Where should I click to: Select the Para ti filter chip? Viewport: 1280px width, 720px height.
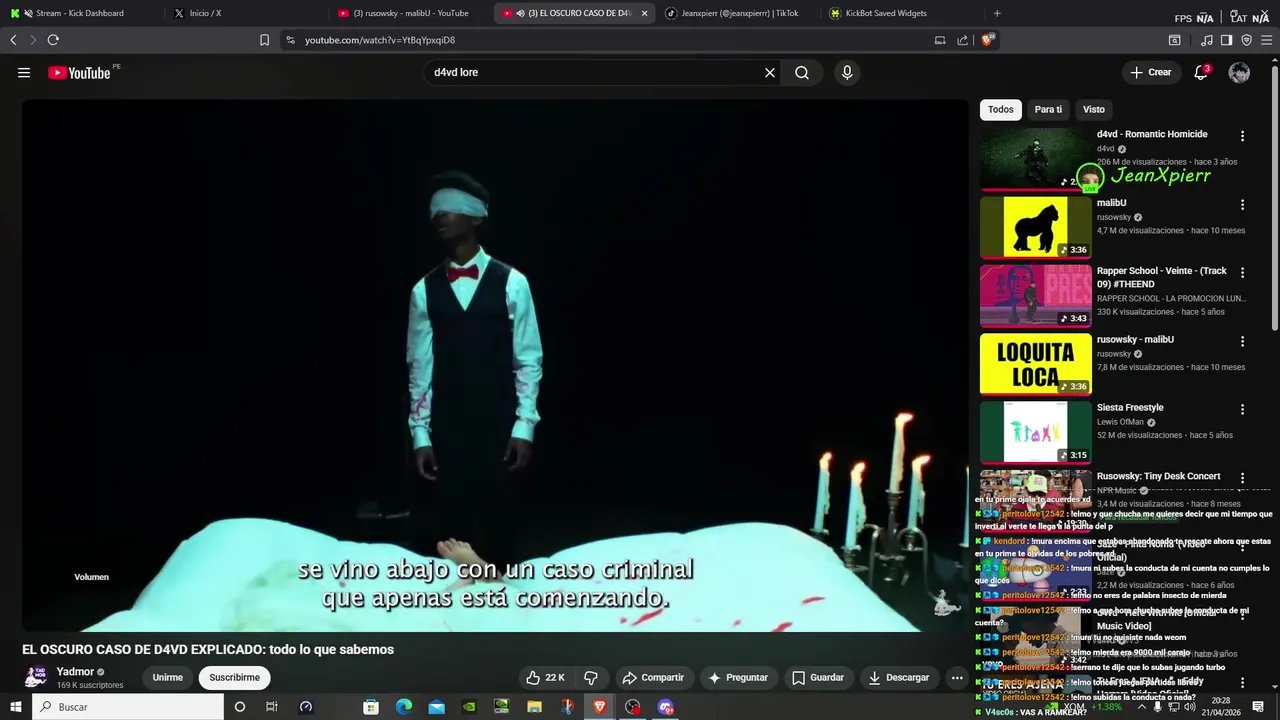coord(1048,110)
